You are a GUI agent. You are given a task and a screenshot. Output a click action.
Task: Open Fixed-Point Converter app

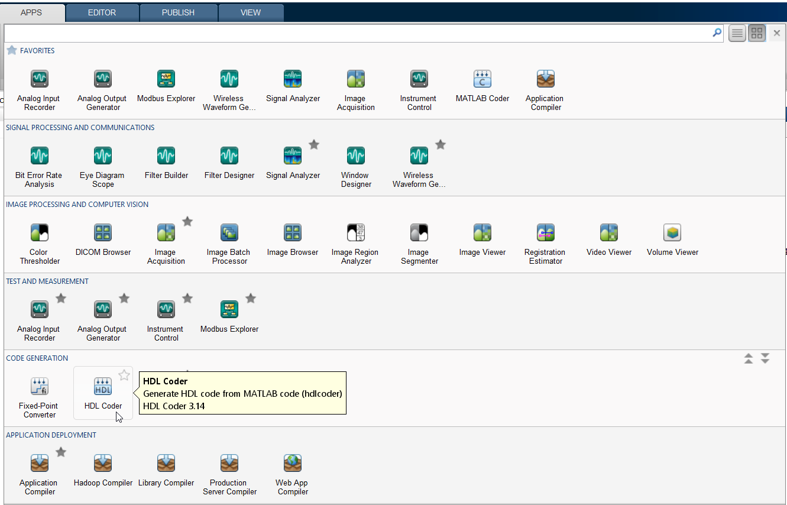coord(39,398)
